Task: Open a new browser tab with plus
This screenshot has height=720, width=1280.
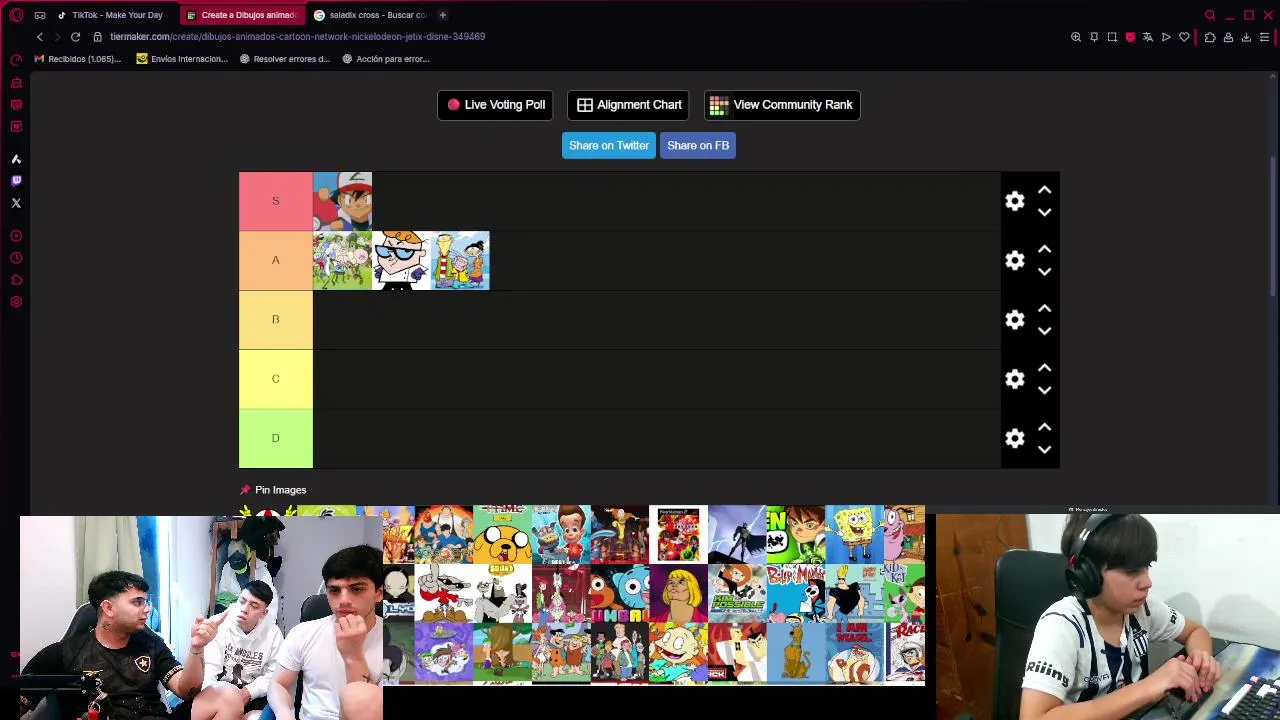Action: coord(443,15)
